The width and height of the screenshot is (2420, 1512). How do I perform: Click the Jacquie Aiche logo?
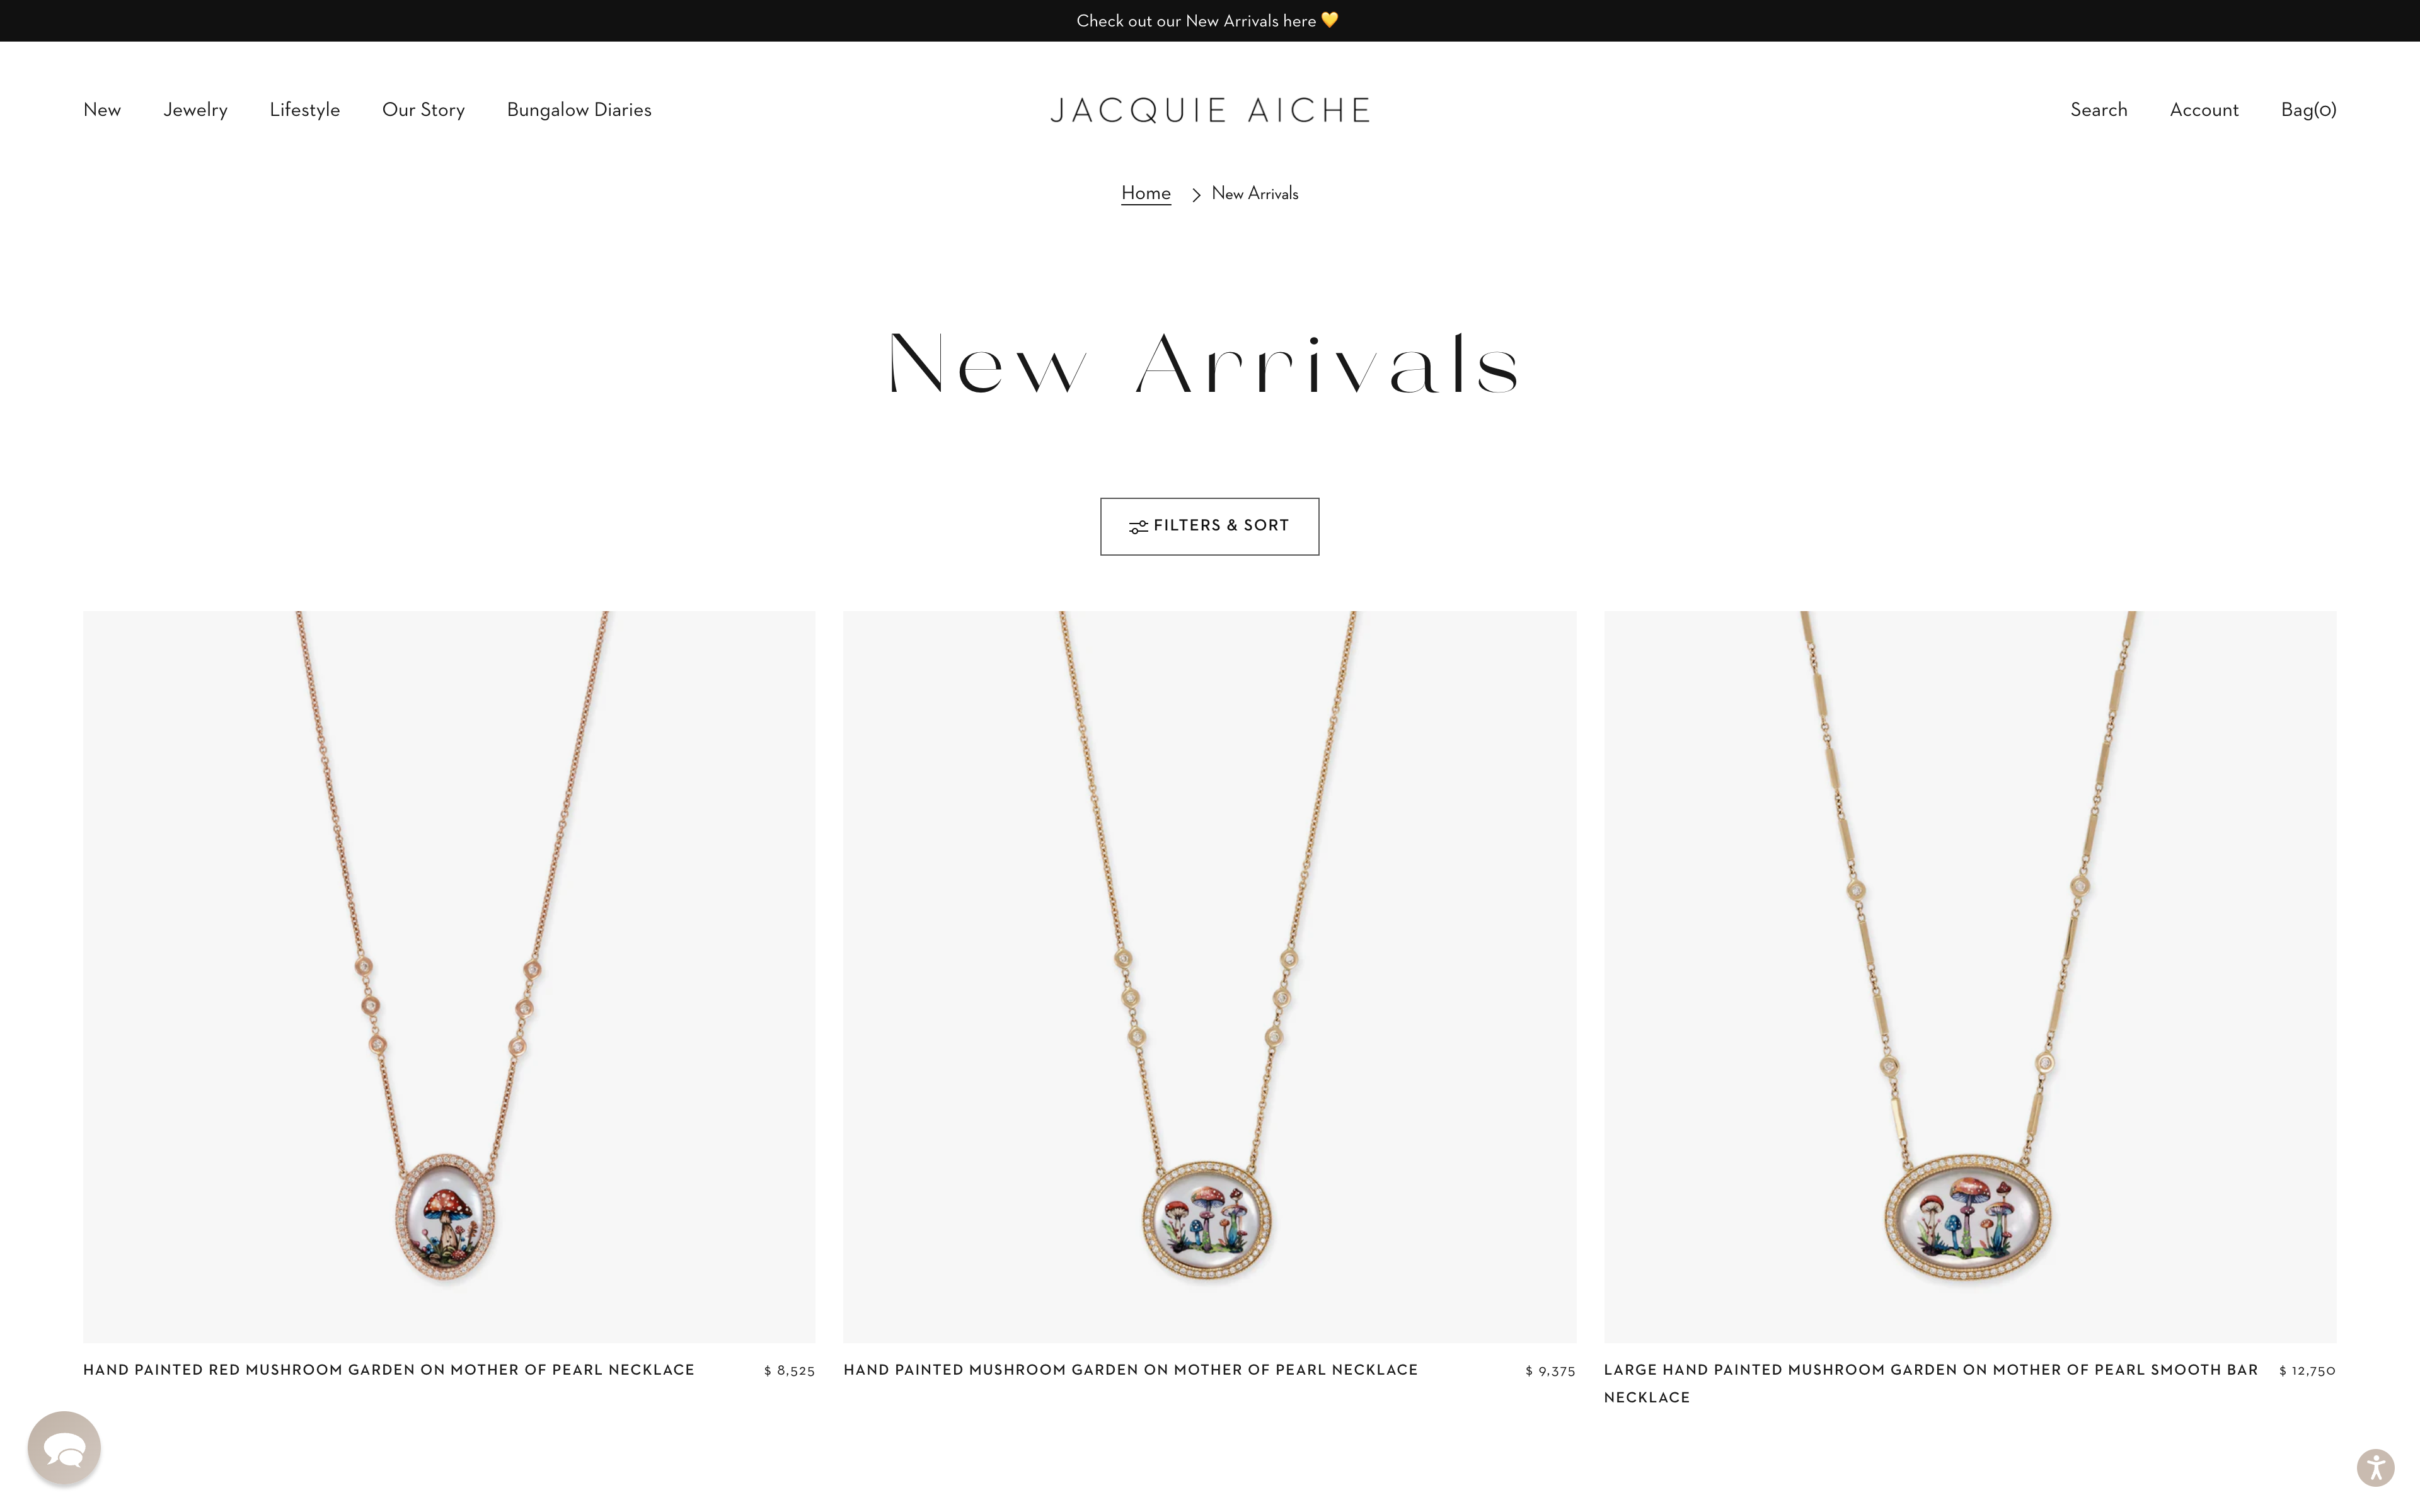tap(1210, 110)
